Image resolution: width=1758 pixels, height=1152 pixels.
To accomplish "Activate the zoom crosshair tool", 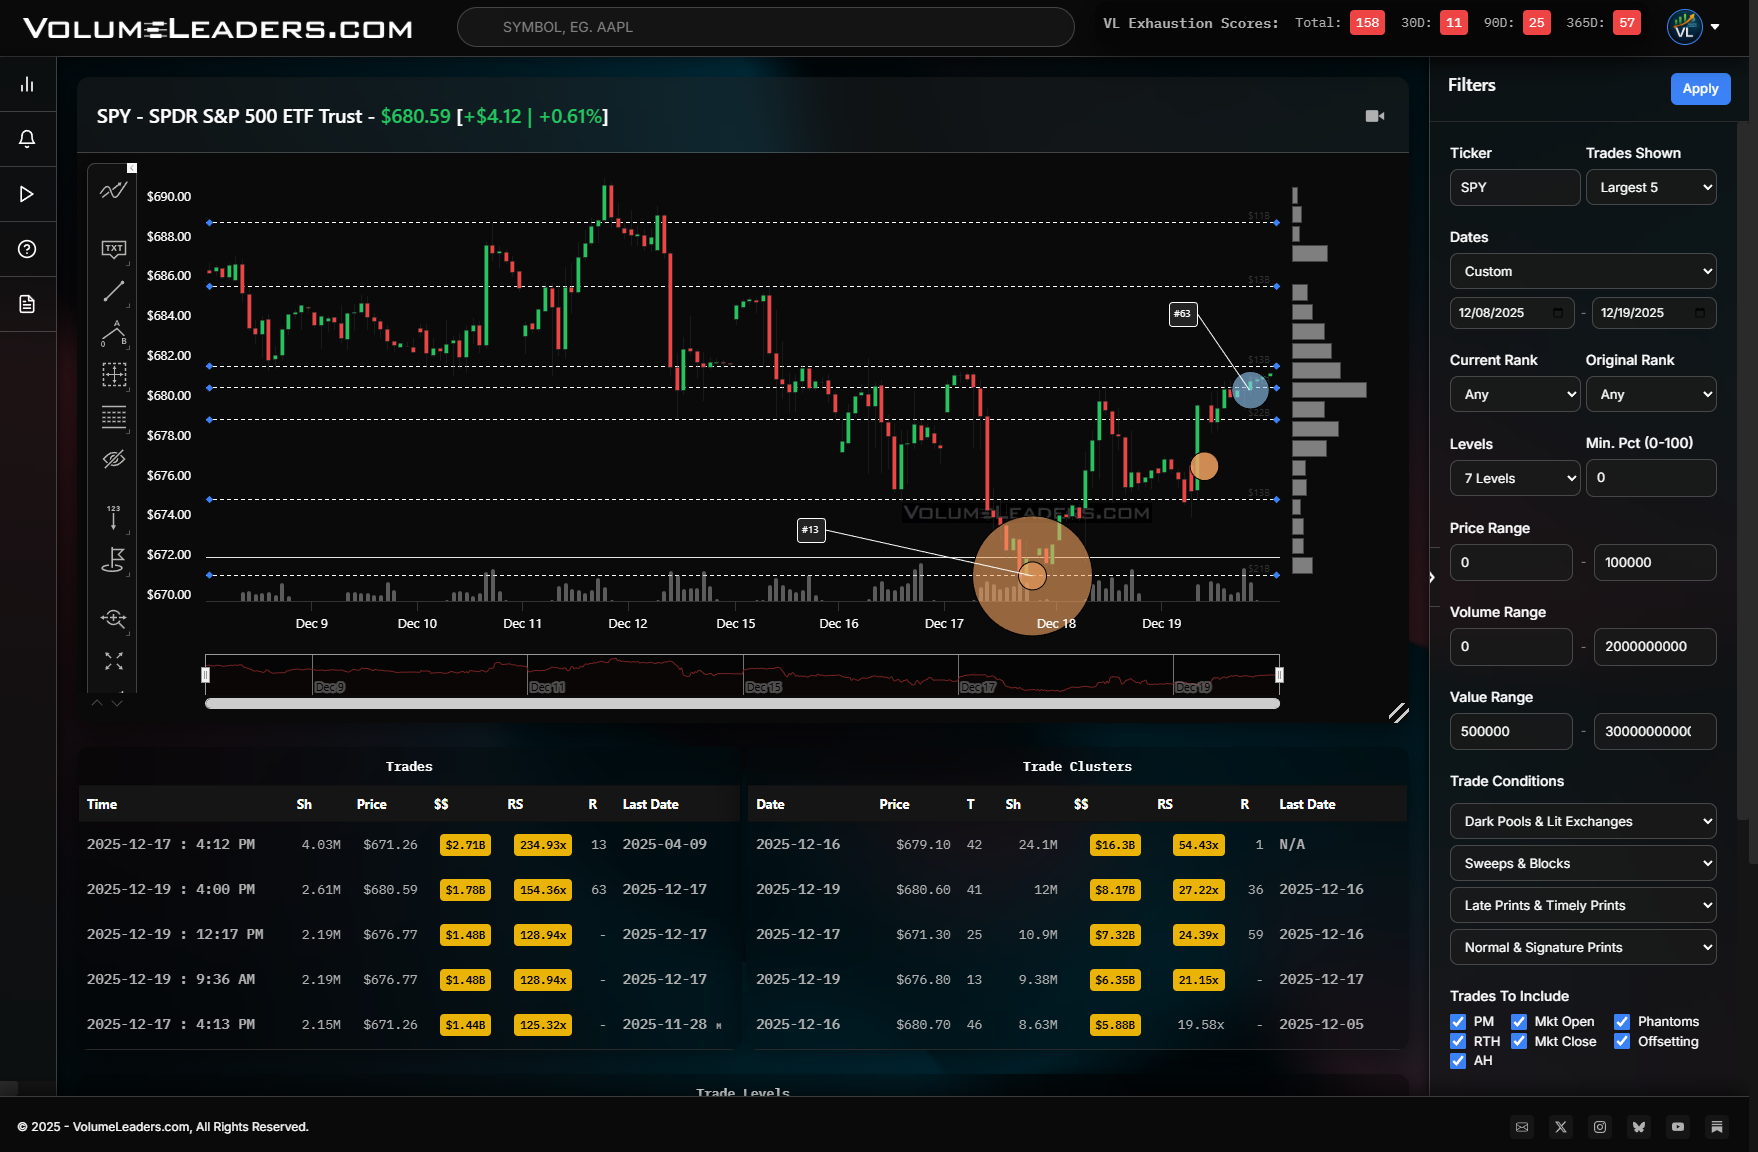I will click(x=113, y=620).
